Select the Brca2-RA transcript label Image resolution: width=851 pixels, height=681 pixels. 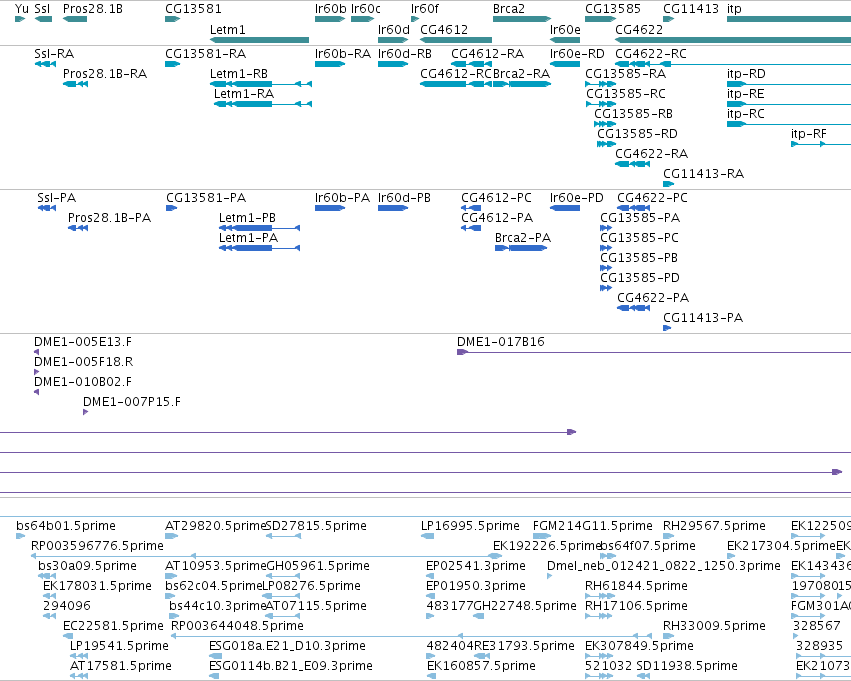[x=521, y=73]
